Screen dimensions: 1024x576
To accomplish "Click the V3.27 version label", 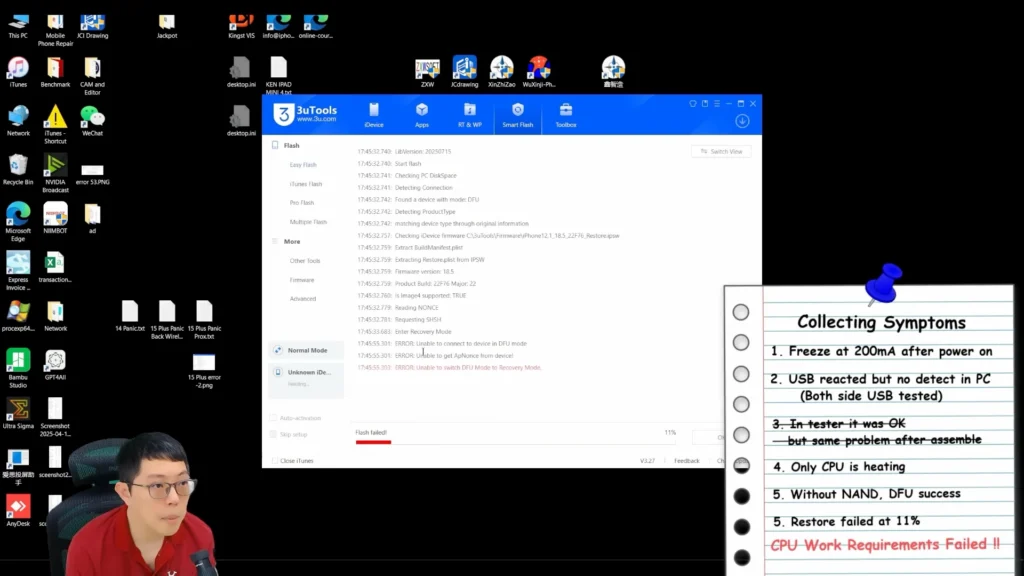I will 647,461.
